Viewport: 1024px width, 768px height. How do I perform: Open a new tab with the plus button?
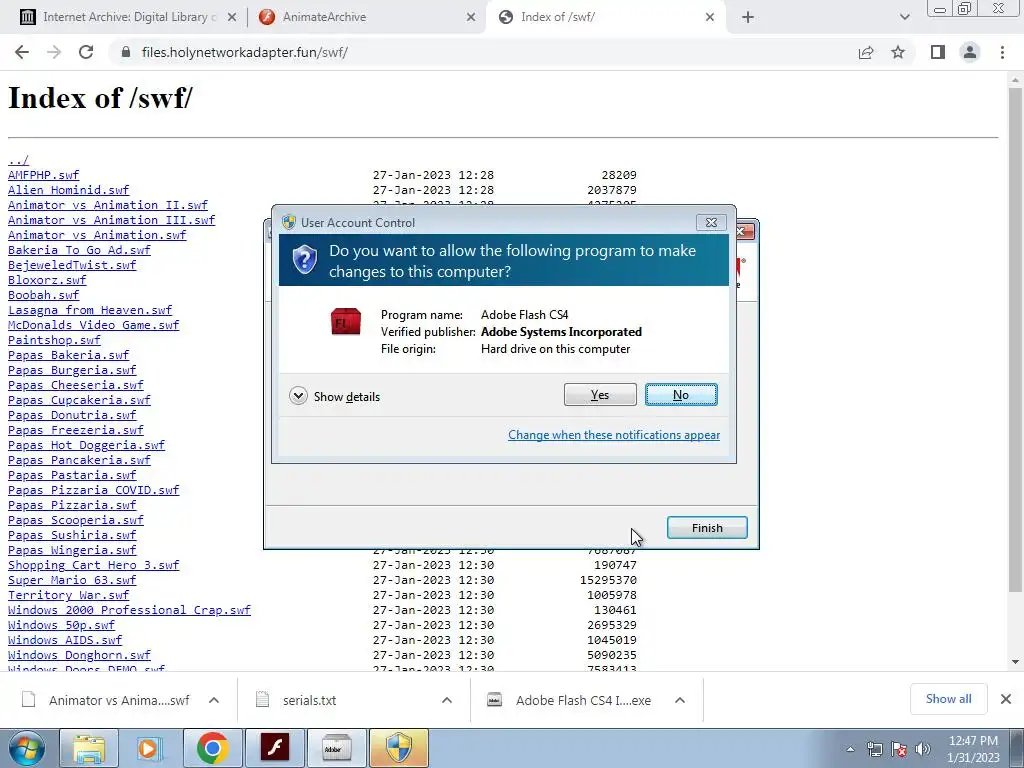[748, 17]
